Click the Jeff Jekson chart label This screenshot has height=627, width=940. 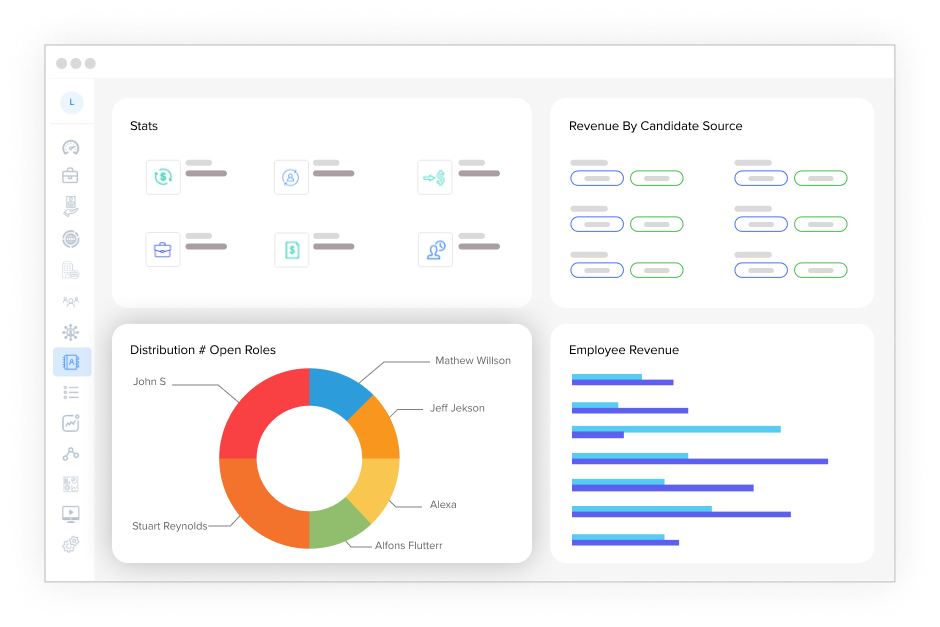tap(457, 408)
